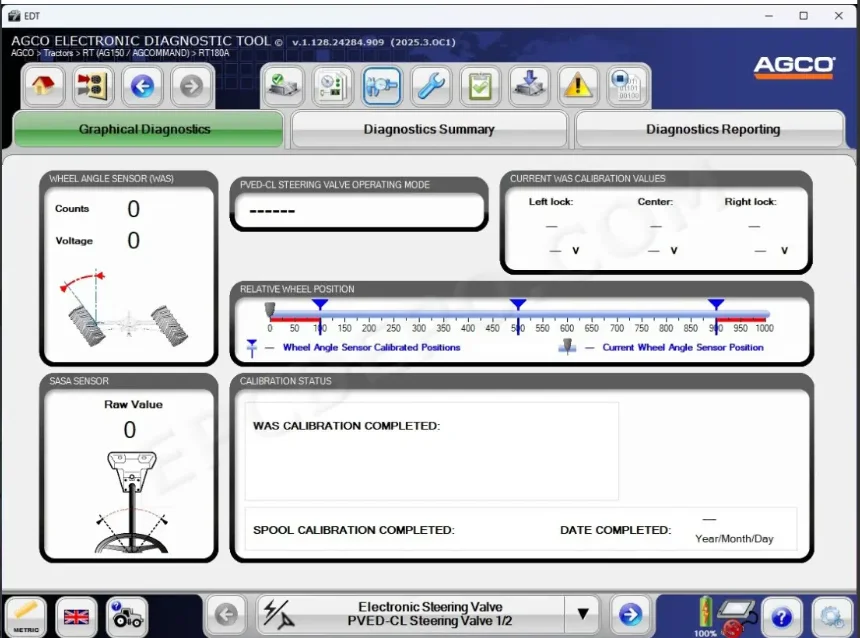Switch to Diagnostics Summary tab

[429, 129]
